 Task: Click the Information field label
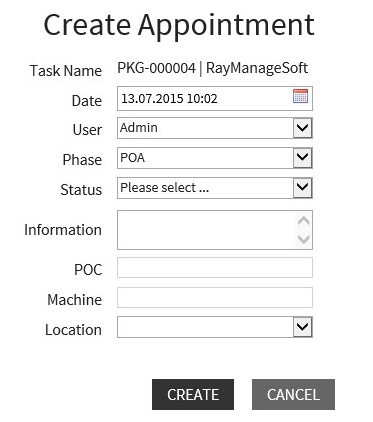63,230
